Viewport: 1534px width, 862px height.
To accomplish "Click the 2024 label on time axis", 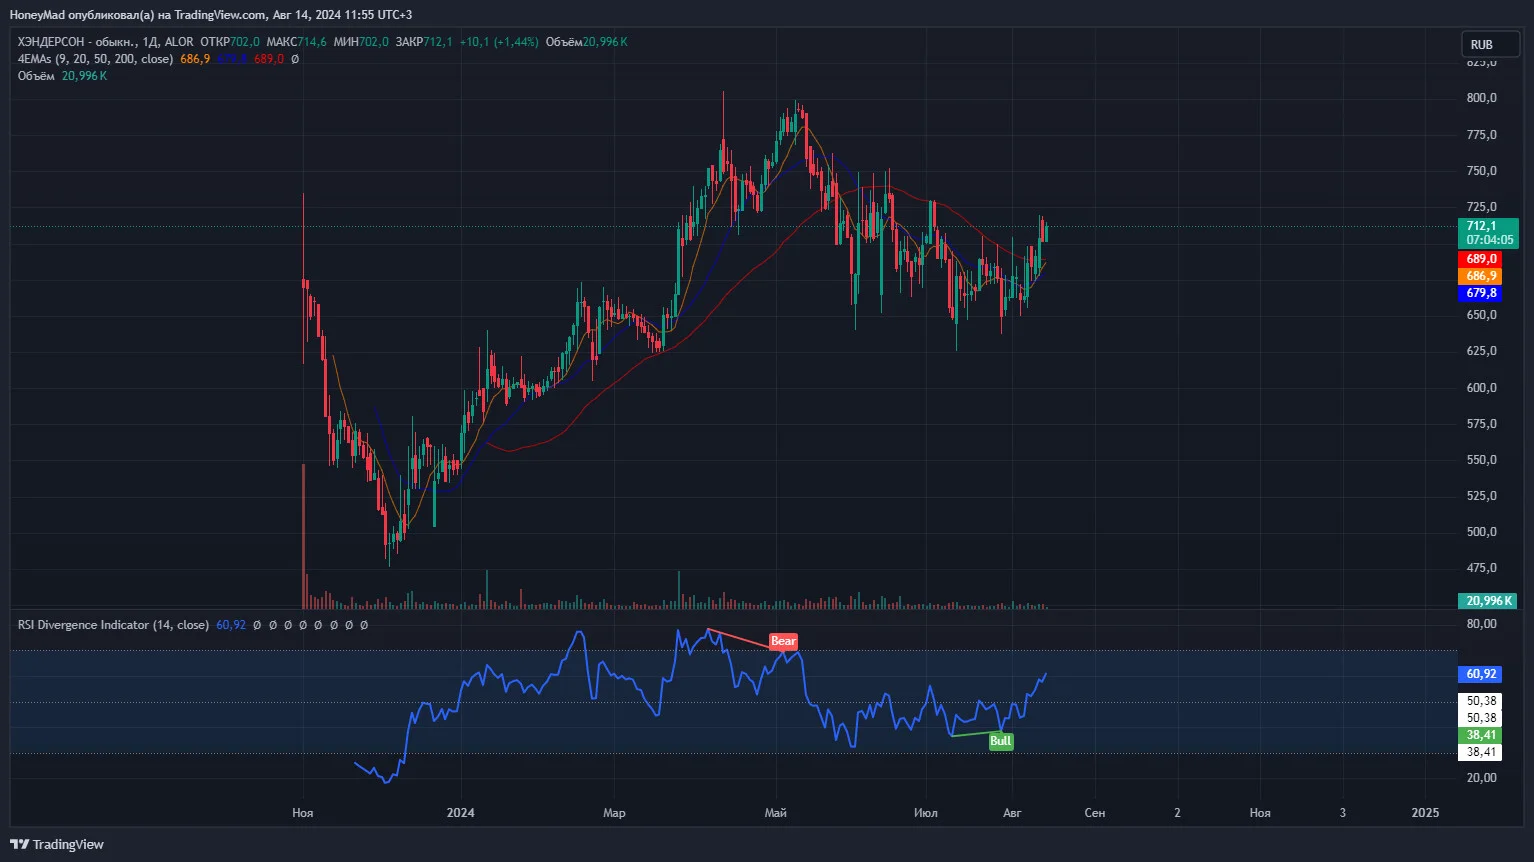I will tap(461, 813).
